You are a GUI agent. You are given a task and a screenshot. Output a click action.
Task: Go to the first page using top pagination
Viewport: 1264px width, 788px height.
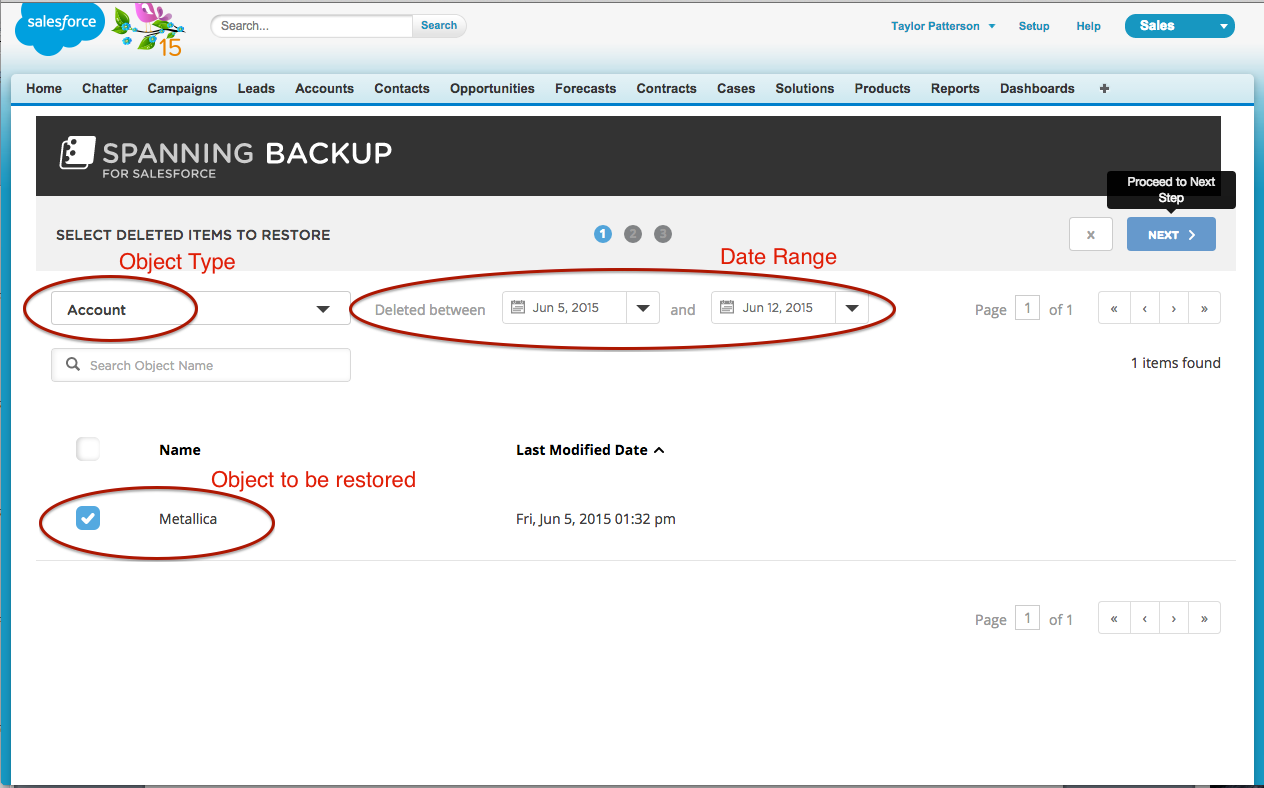1113,309
